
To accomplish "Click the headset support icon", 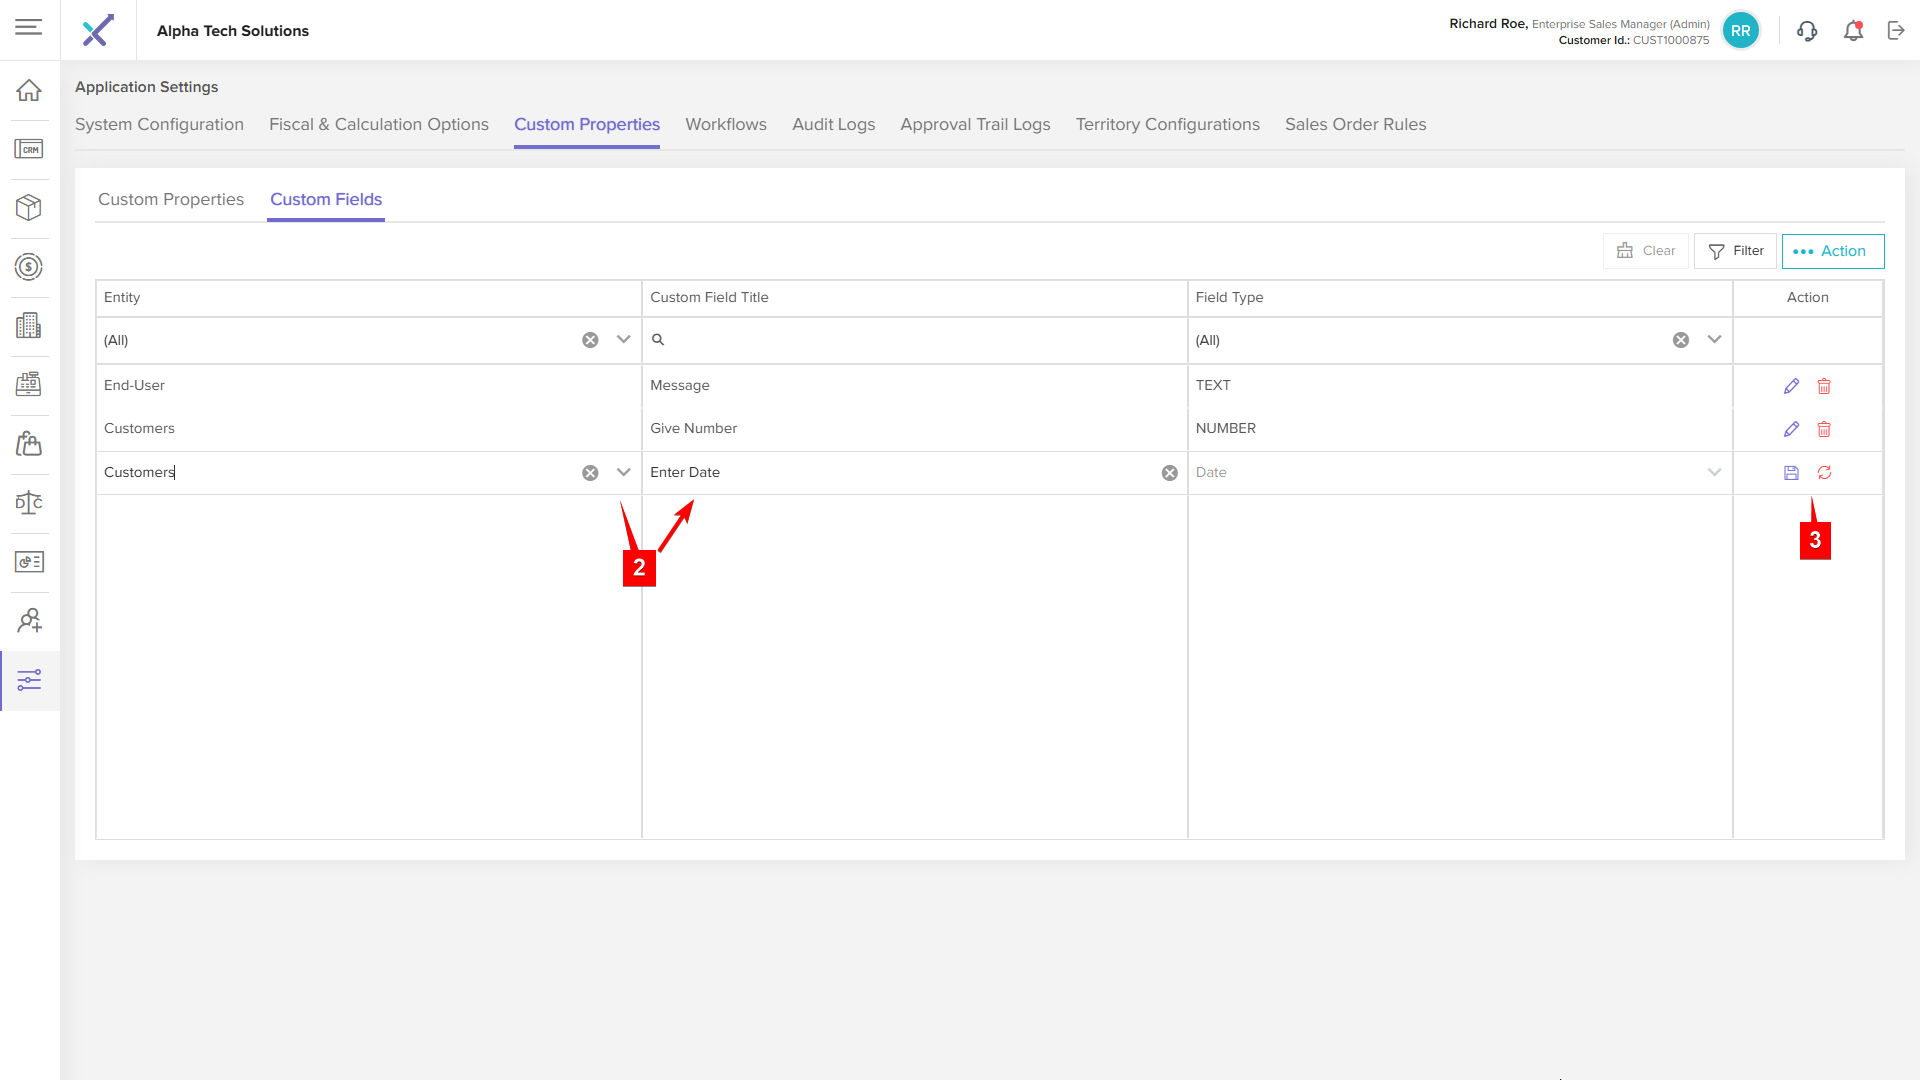I will coord(1807,31).
